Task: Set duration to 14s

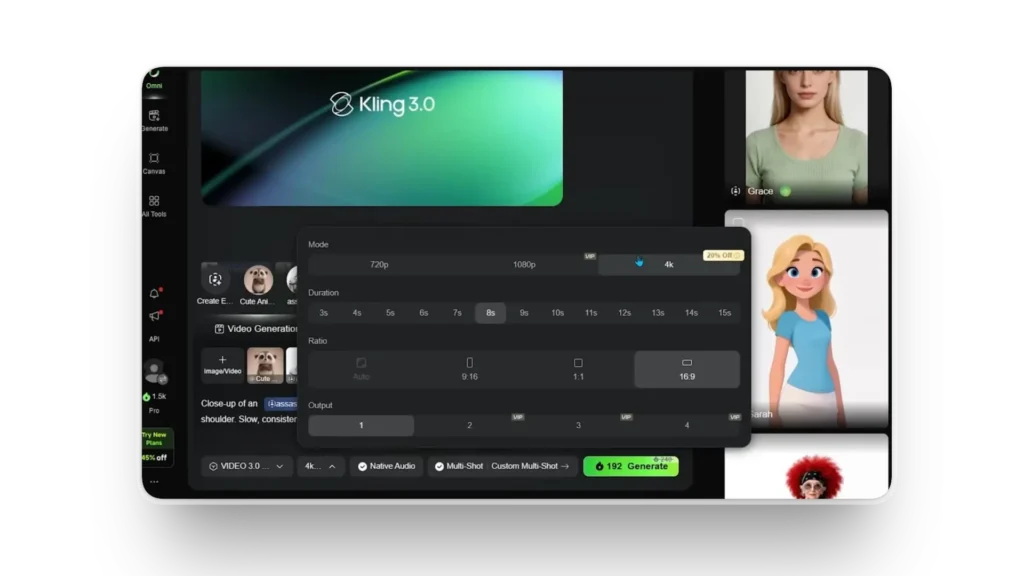Action: [691, 313]
